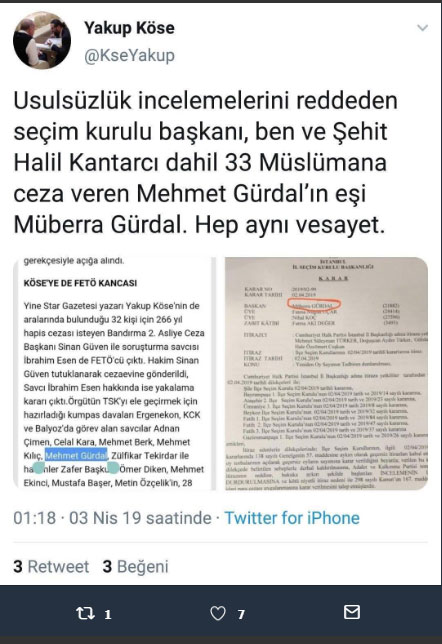This screenshot has width=442, height=644.
Task: Open Yakup Köse's round profile avatar
Action: 42,40
